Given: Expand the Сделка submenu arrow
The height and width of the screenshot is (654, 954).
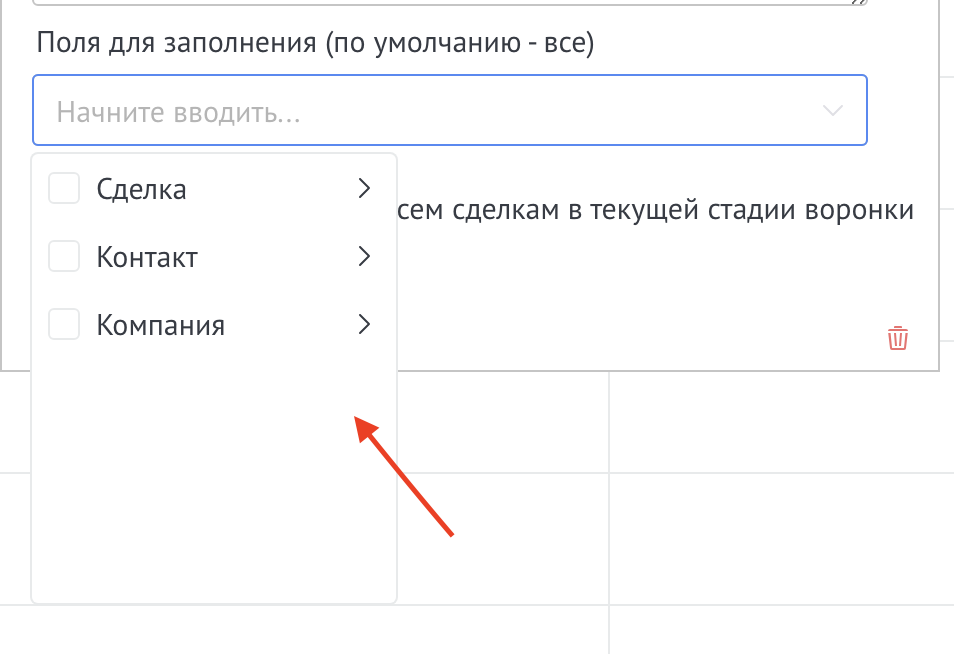Looking at the screenshot, I should 364,188.
